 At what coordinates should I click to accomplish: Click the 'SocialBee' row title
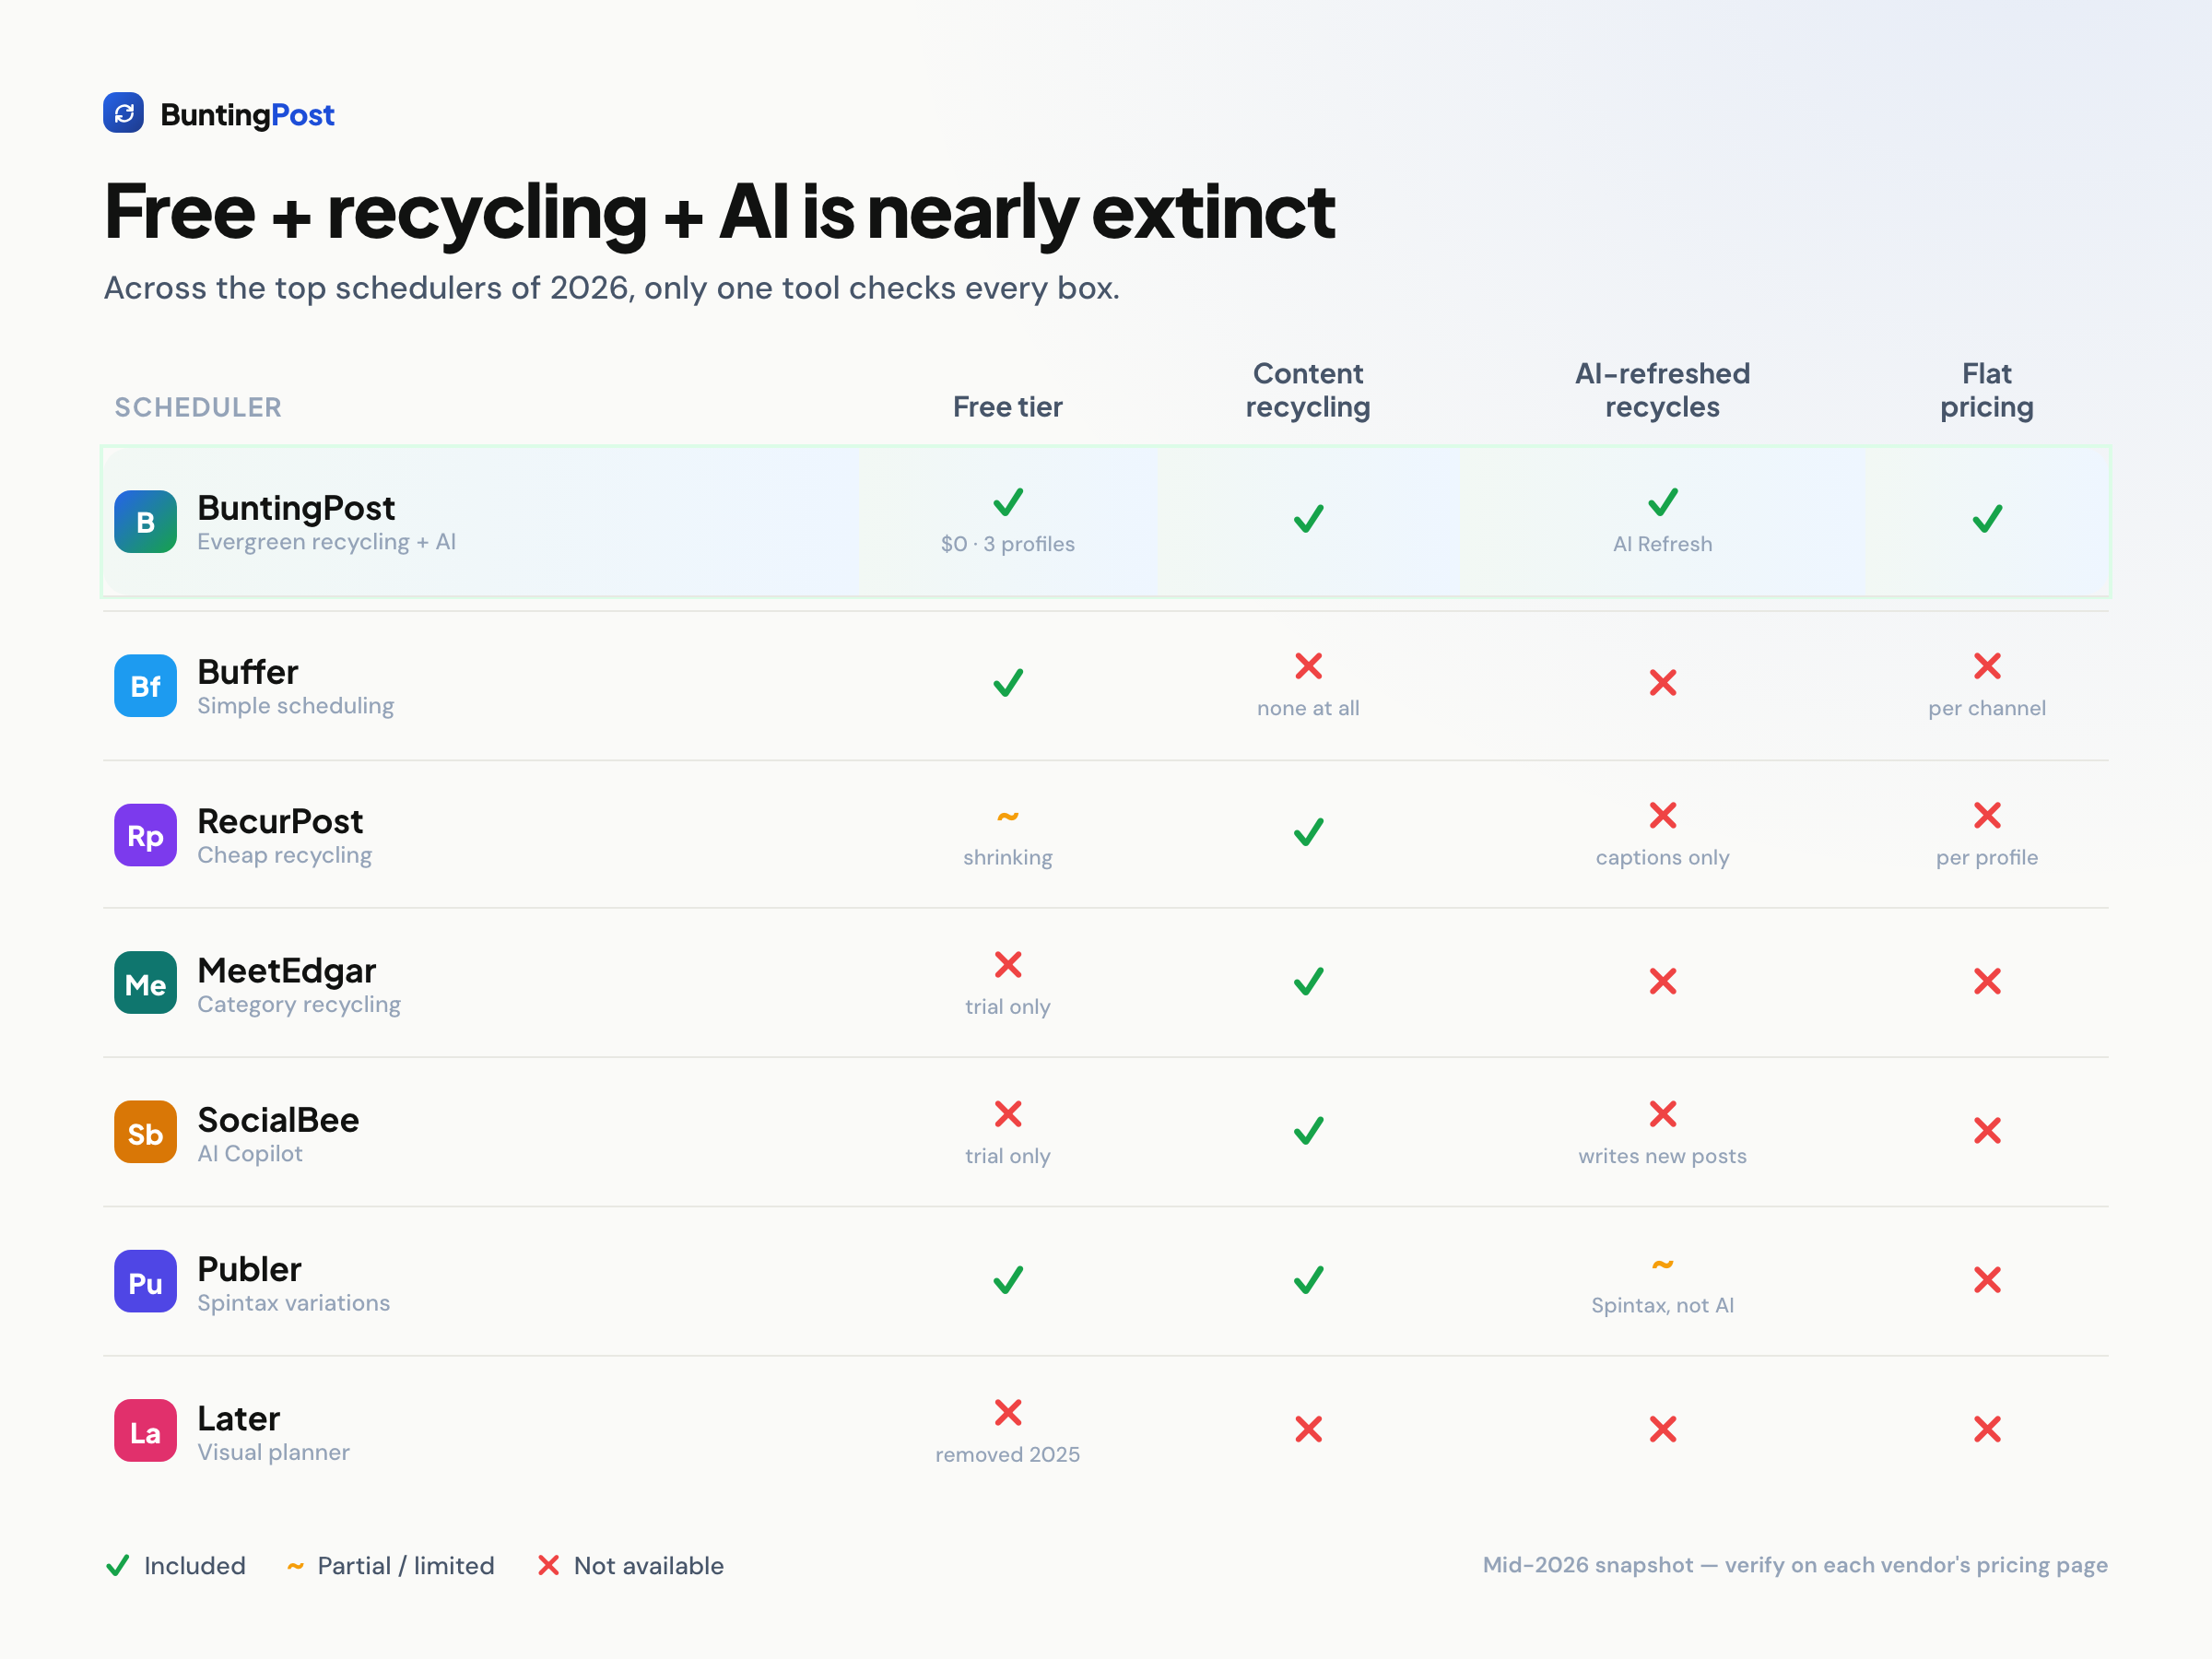278,1120
